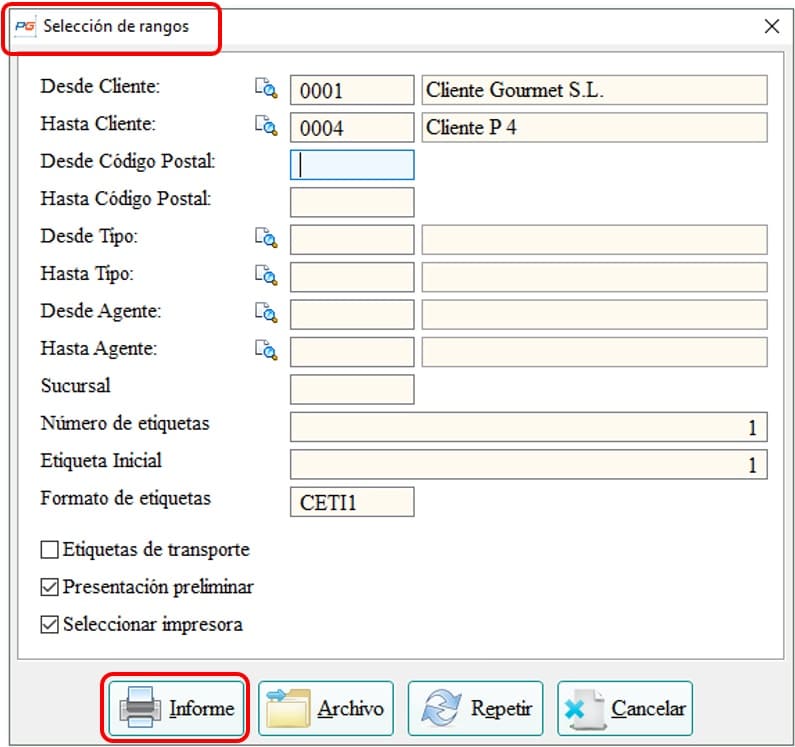This screenshot has width=795, height=747.
Task: Click the Etiqueta Inicial field
Action: coord(528,464)
